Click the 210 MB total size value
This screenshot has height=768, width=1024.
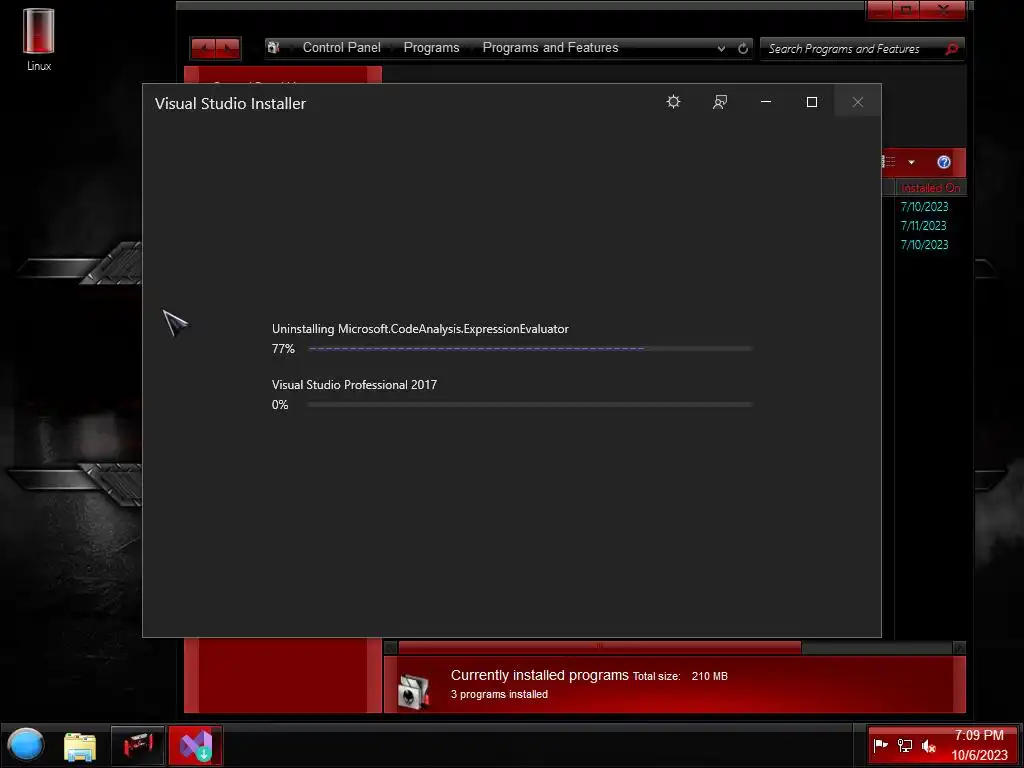(x=709, y=677)
